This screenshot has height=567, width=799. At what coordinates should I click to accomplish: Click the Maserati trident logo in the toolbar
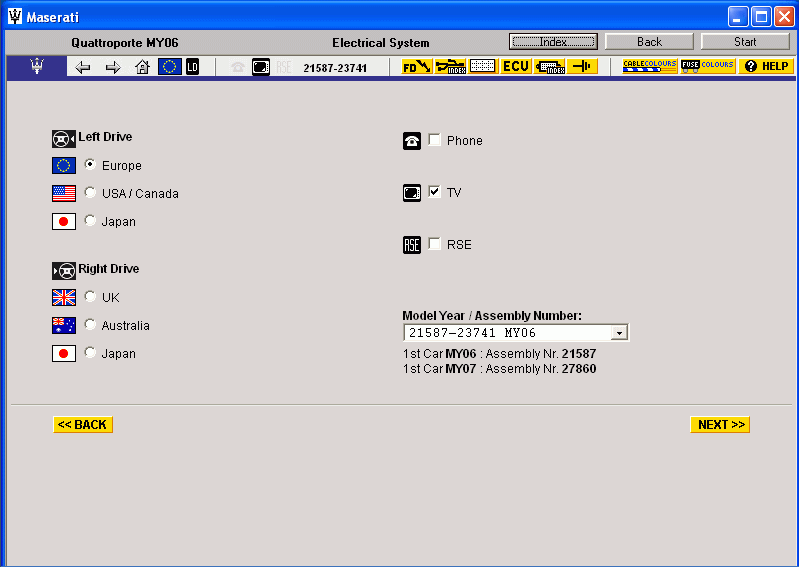[38, 67]
